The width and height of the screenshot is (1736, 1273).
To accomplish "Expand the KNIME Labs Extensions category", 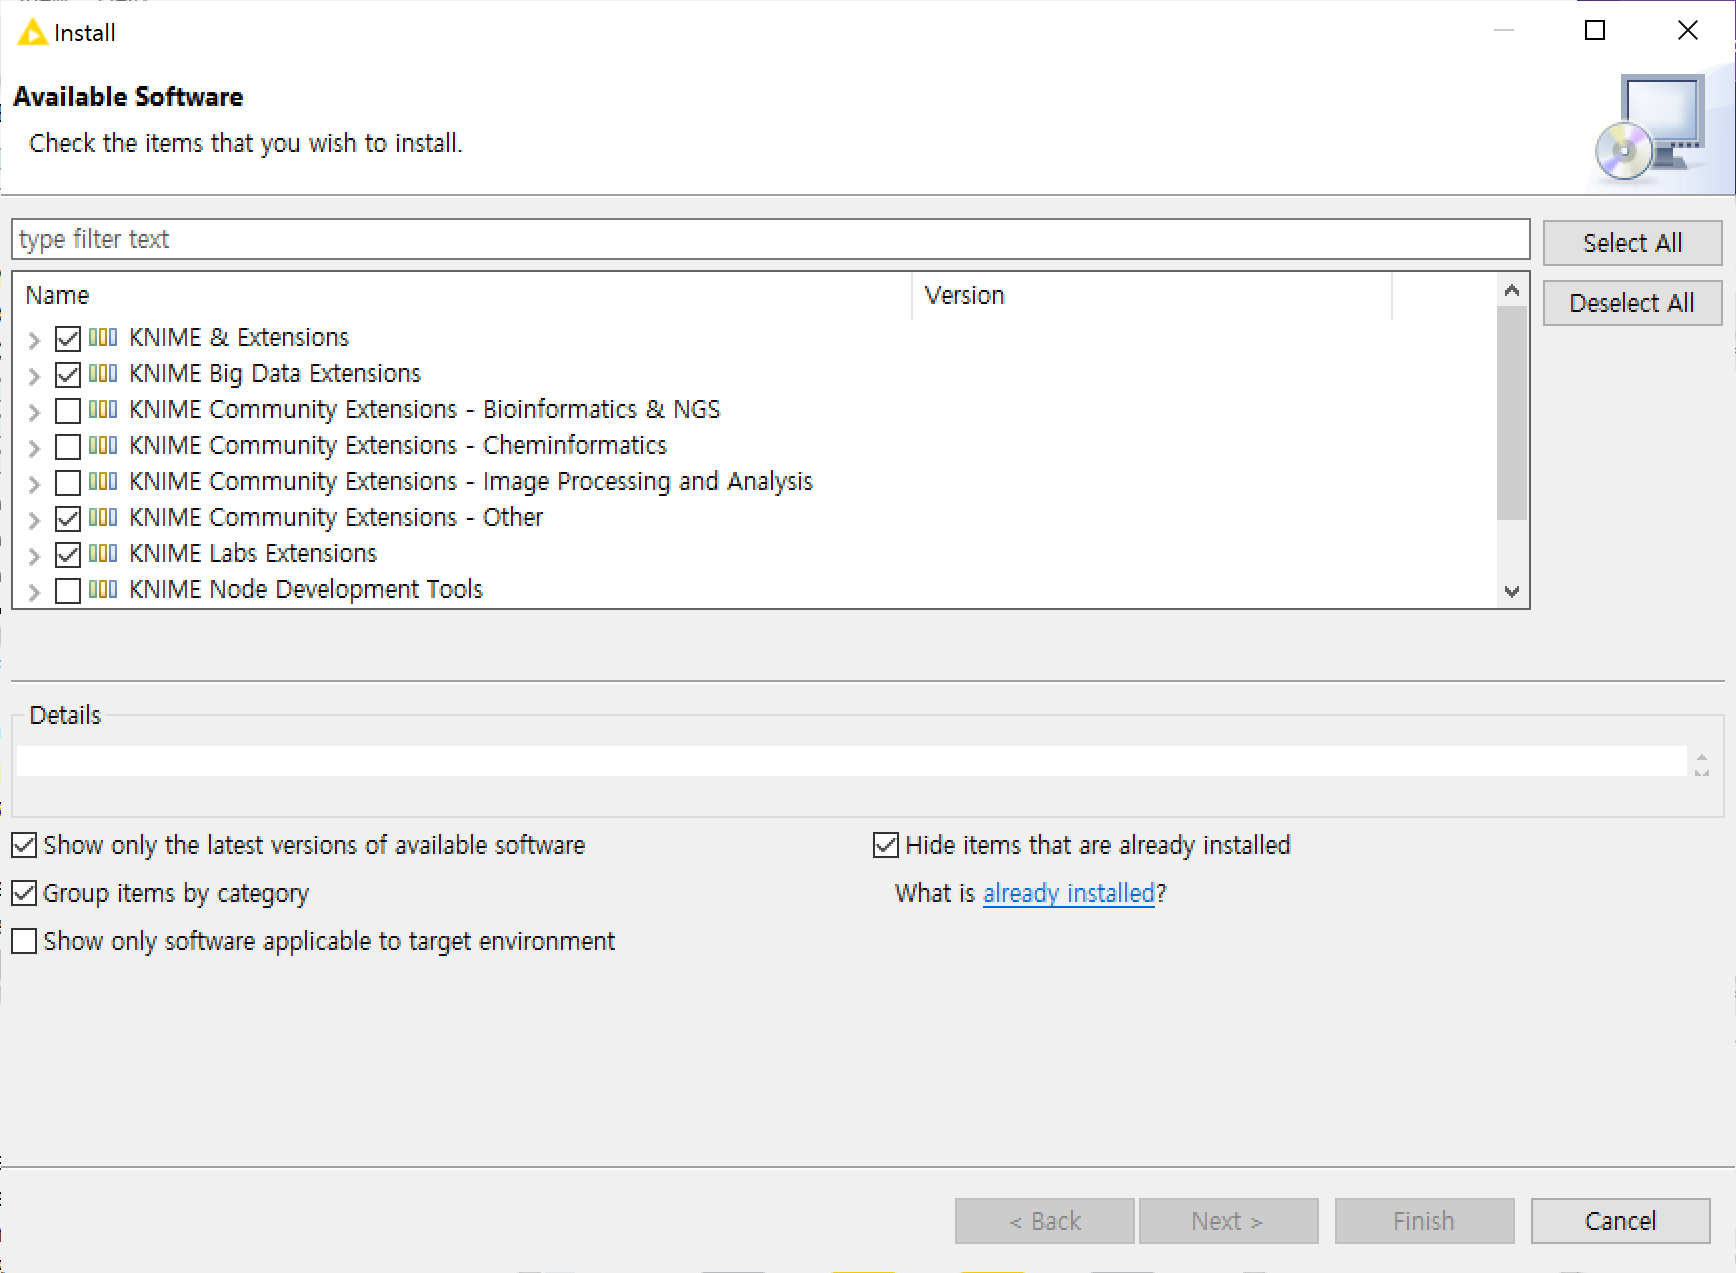I will point(34,556).
